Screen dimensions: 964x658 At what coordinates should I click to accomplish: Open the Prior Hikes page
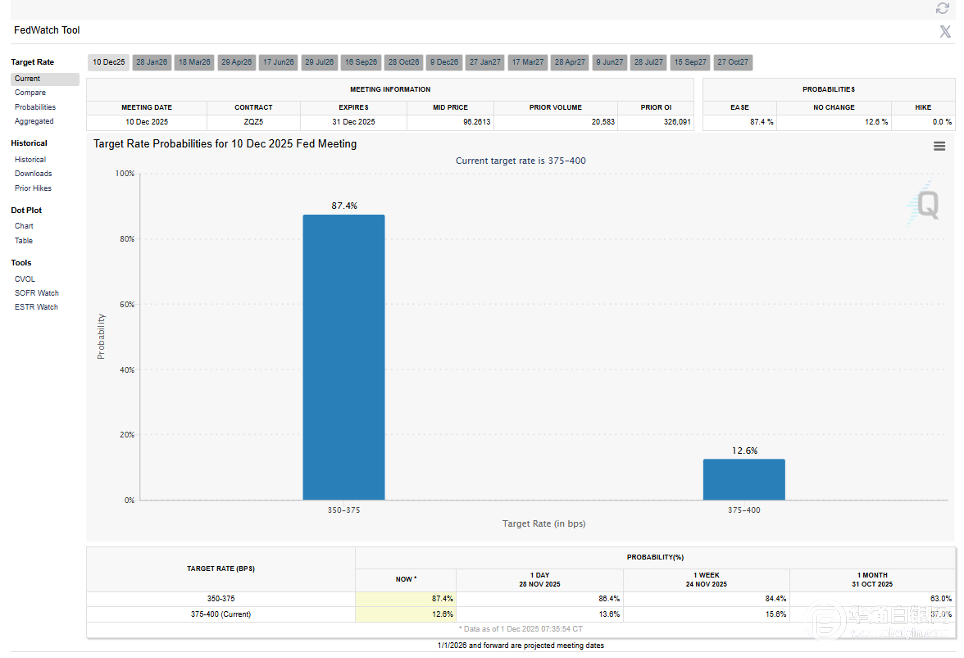[x=33, y=188]
